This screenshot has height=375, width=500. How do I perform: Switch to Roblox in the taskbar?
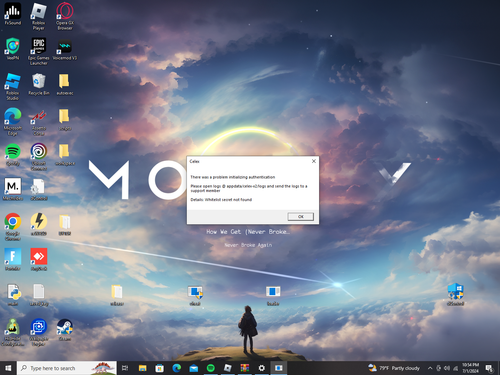point(228,368)
